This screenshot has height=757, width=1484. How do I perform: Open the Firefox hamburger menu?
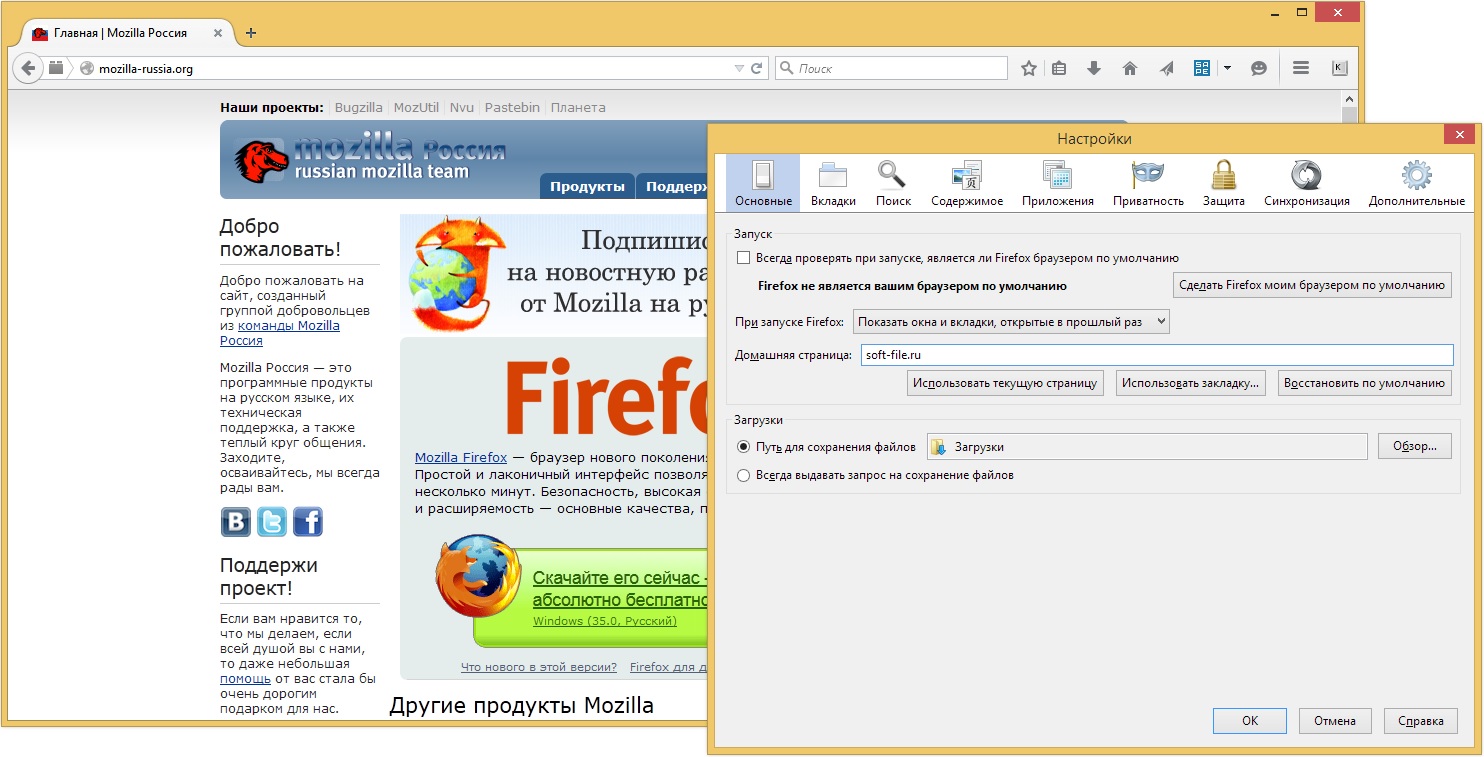click(x=1301, y=68)
